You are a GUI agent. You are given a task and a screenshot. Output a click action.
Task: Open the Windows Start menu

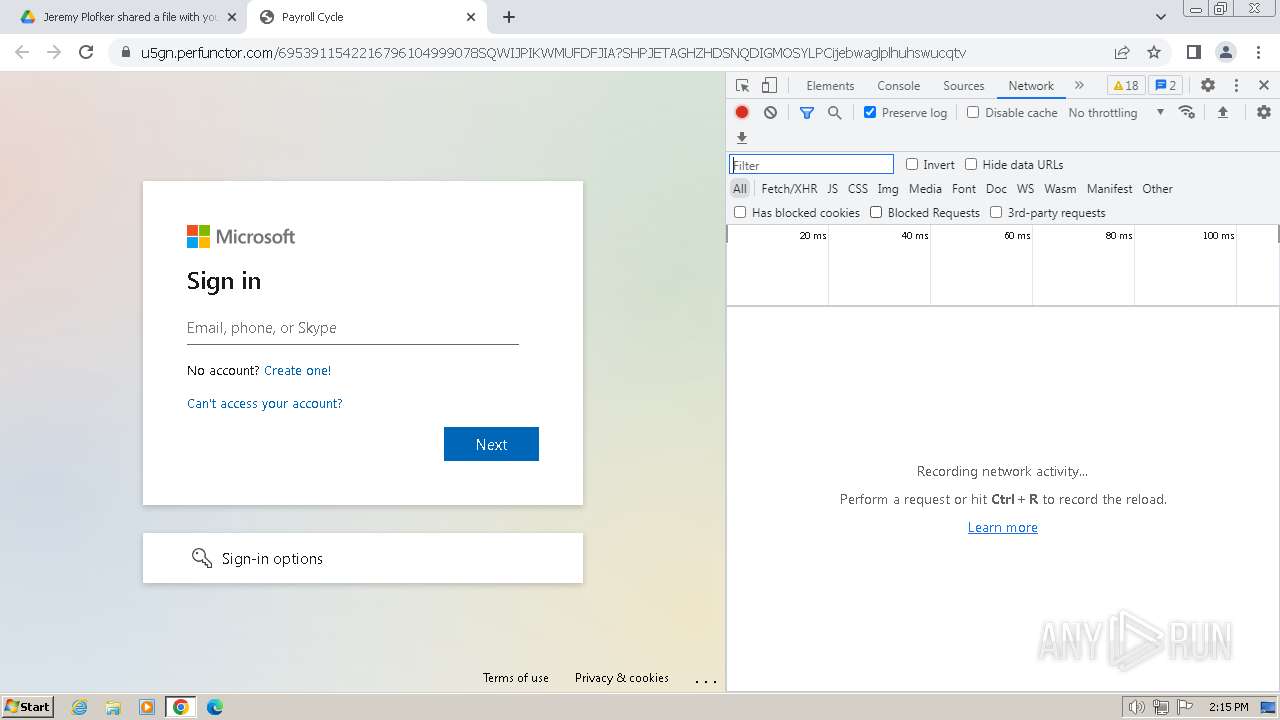click(x=28, y=707)
